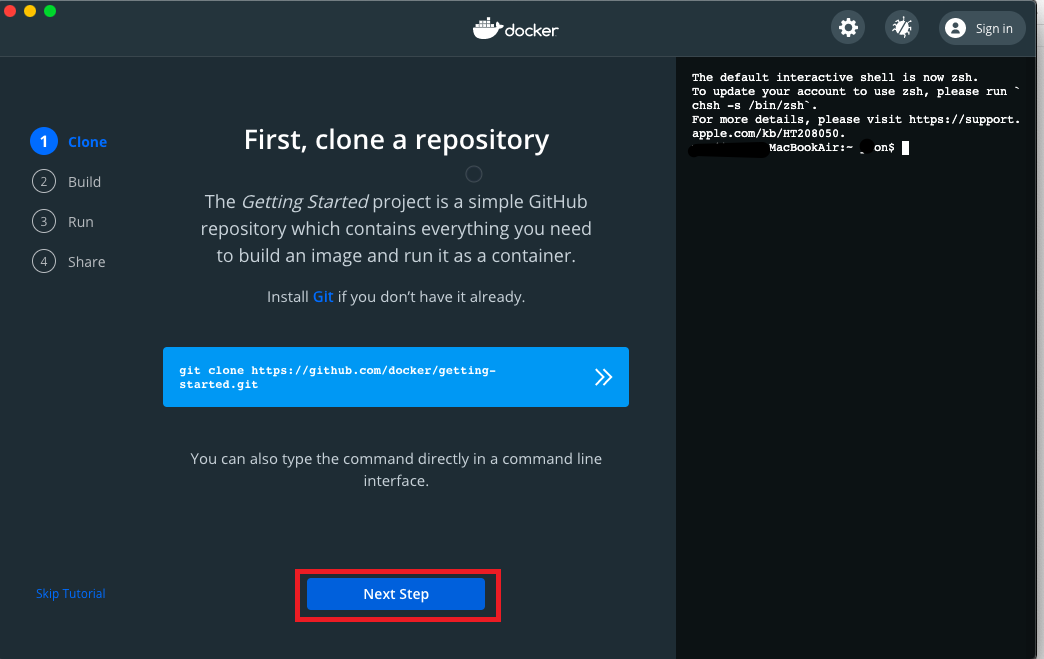Click the Next Step button
Viewport: 1044px width, 659px height.
click(395, 594)
